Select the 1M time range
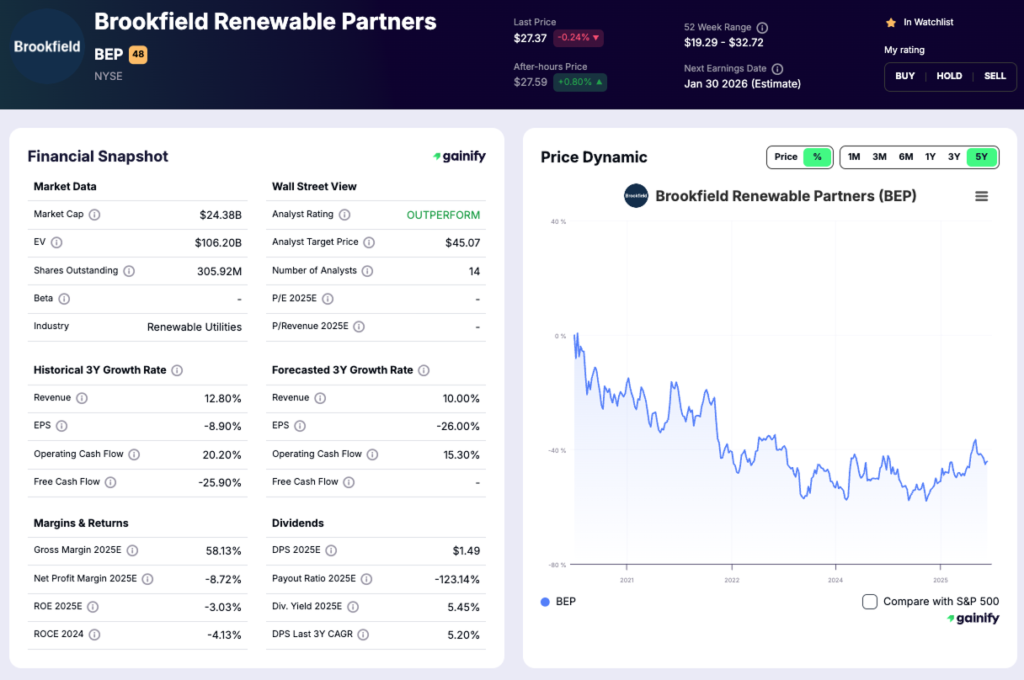The image size is (1024, 680). pyautogui.click(x=853, y=157)
